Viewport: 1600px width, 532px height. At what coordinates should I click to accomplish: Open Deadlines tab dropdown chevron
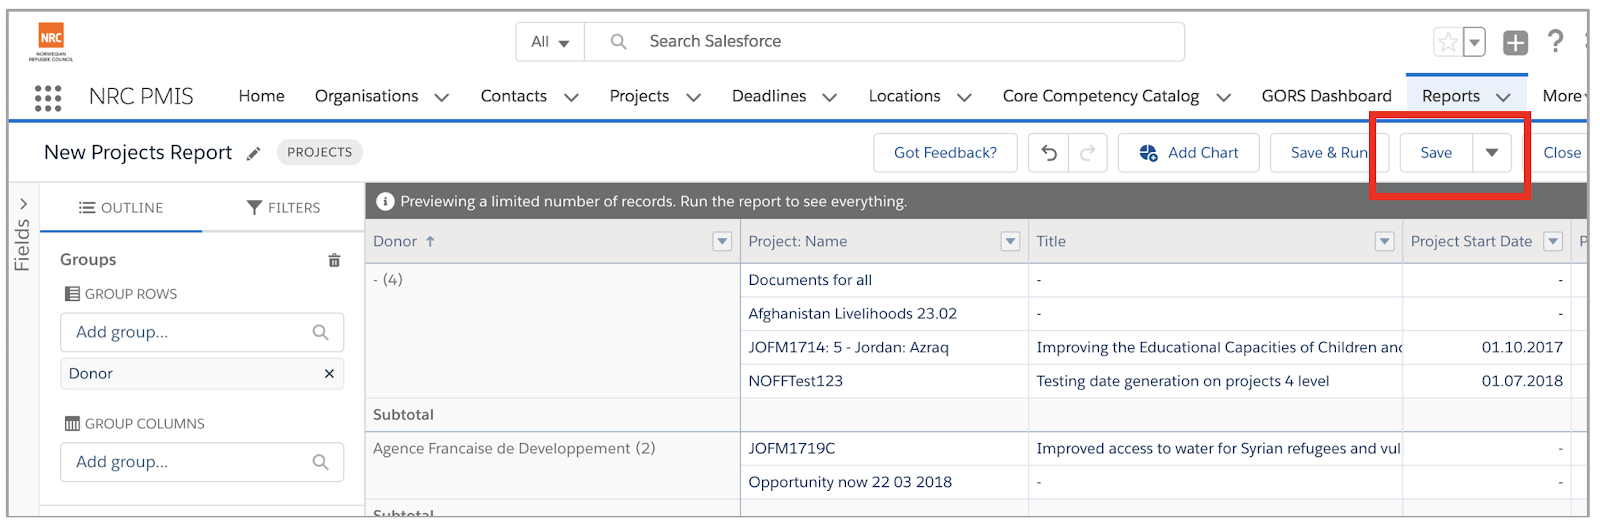tap(830, 97)
